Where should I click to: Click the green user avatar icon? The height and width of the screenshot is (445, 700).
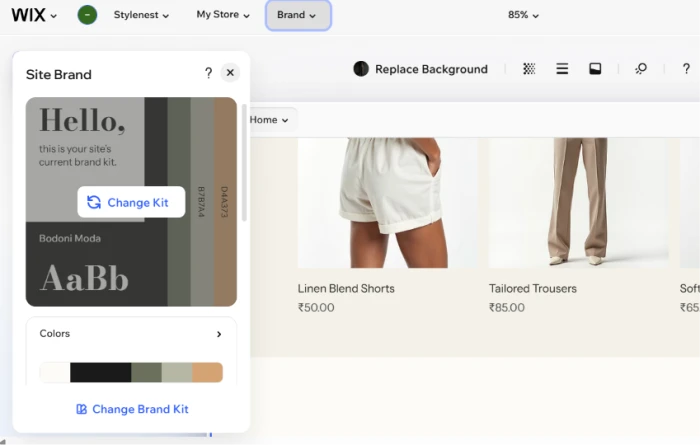pos(87,15)
